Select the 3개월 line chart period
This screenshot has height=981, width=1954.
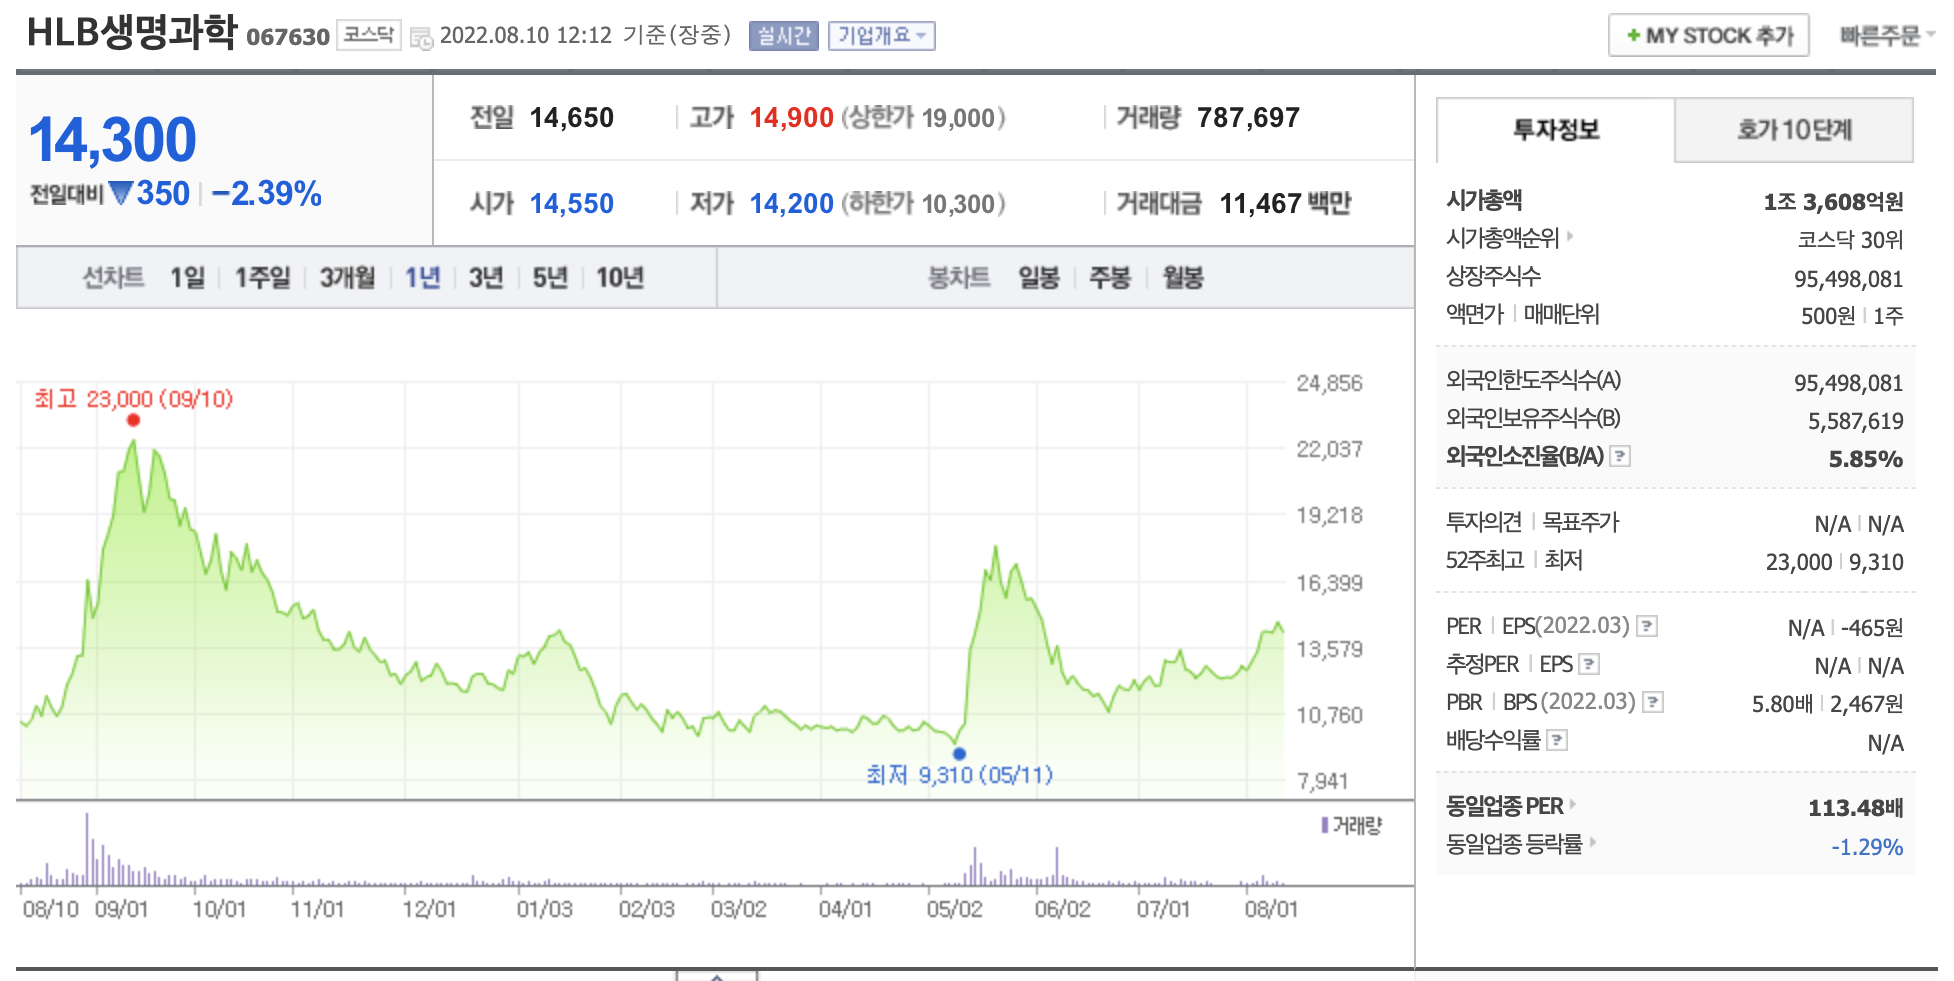click(x=347, y=277)
